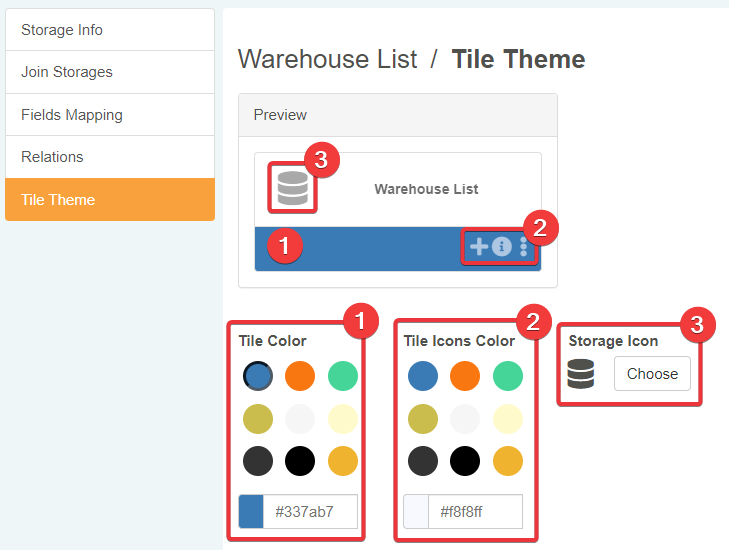Choose the green Tile Color swatch
Screen dimensions: 729x550
tap(343, 376)
